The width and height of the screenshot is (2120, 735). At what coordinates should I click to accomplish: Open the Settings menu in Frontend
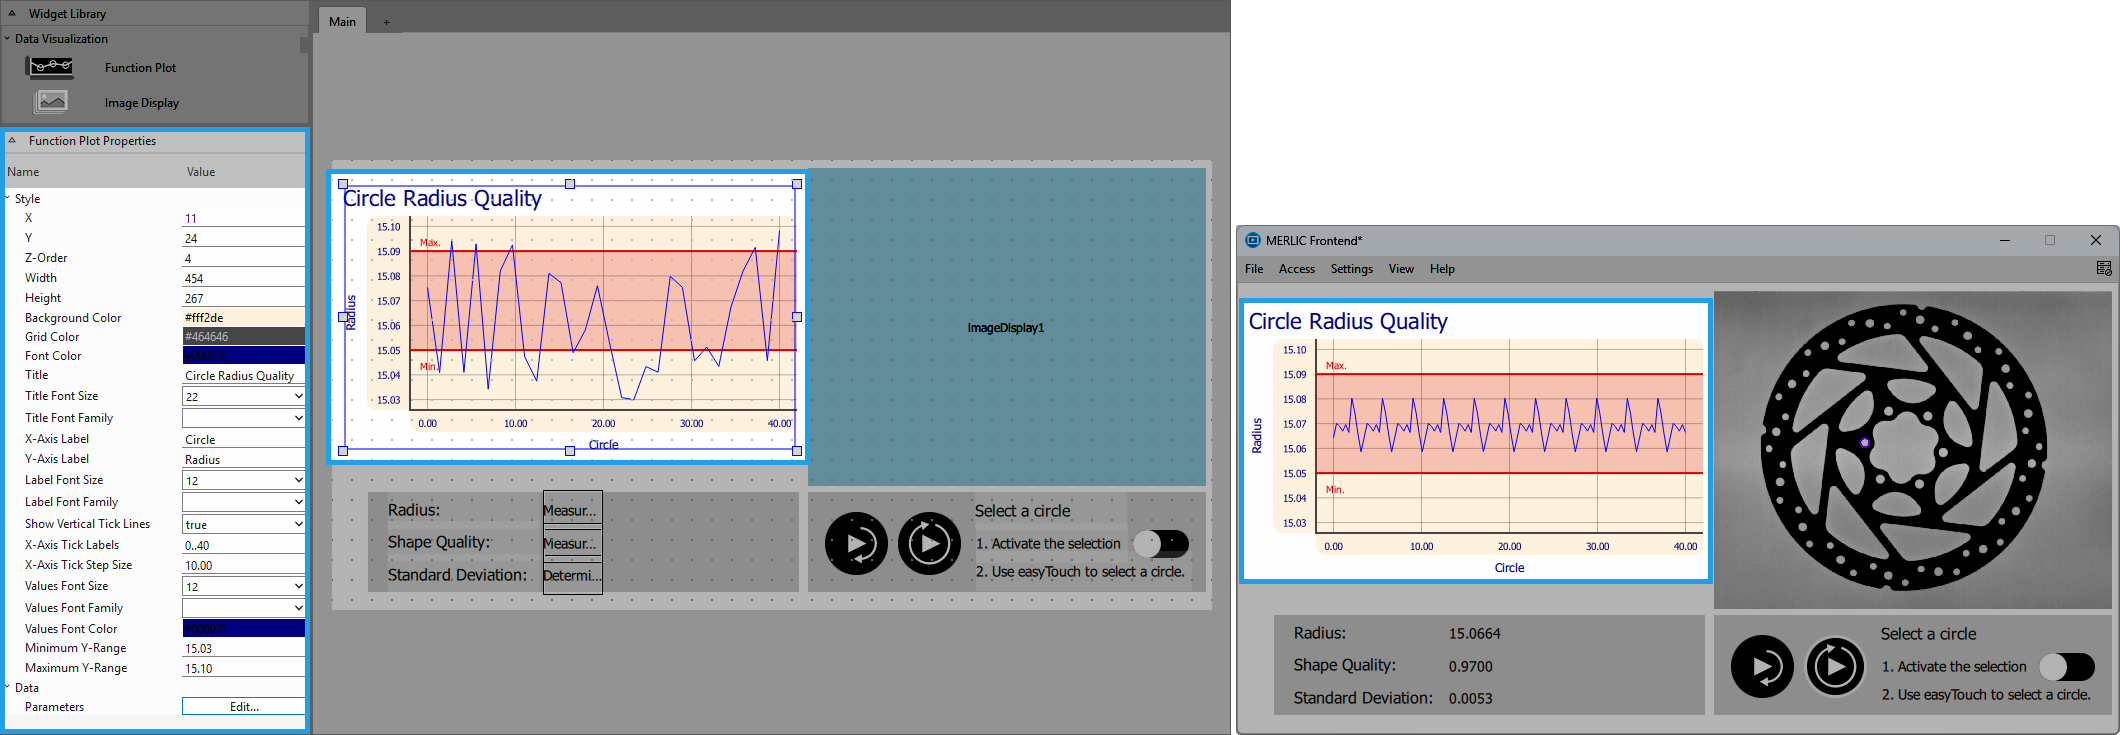pyautogui.click(x=1351, y=269)
